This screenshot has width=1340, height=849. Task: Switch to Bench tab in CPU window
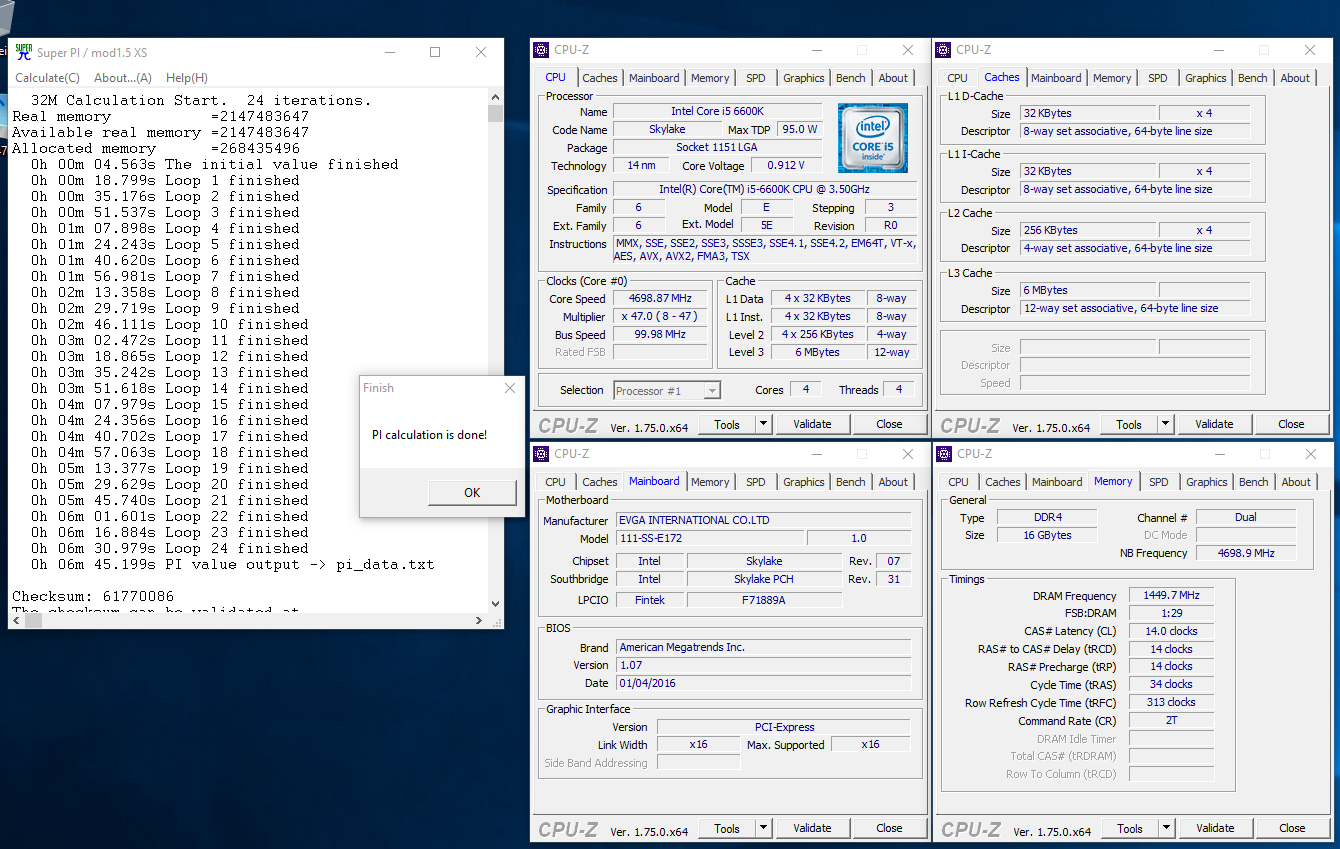tap(851, 78)
